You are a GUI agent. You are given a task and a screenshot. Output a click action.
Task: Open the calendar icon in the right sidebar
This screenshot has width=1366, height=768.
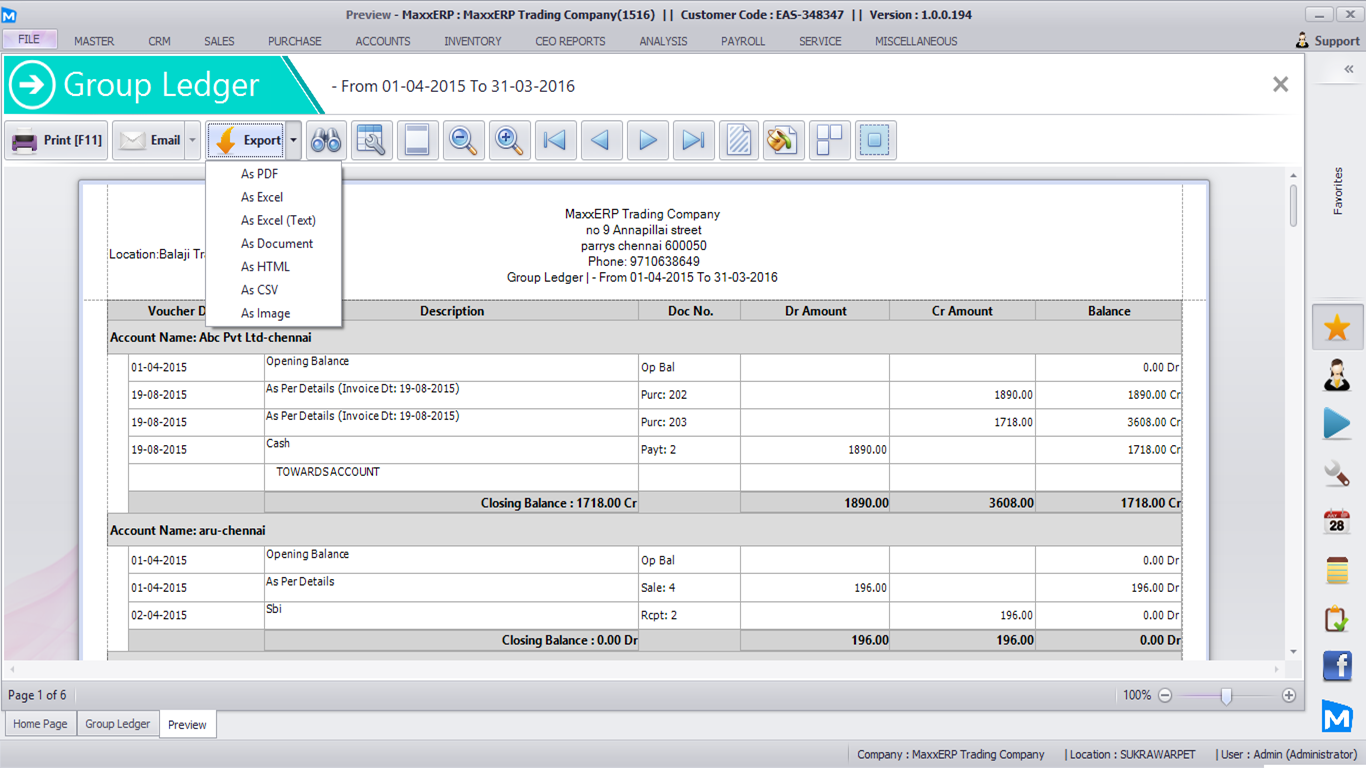click(x=1337, y=521)
